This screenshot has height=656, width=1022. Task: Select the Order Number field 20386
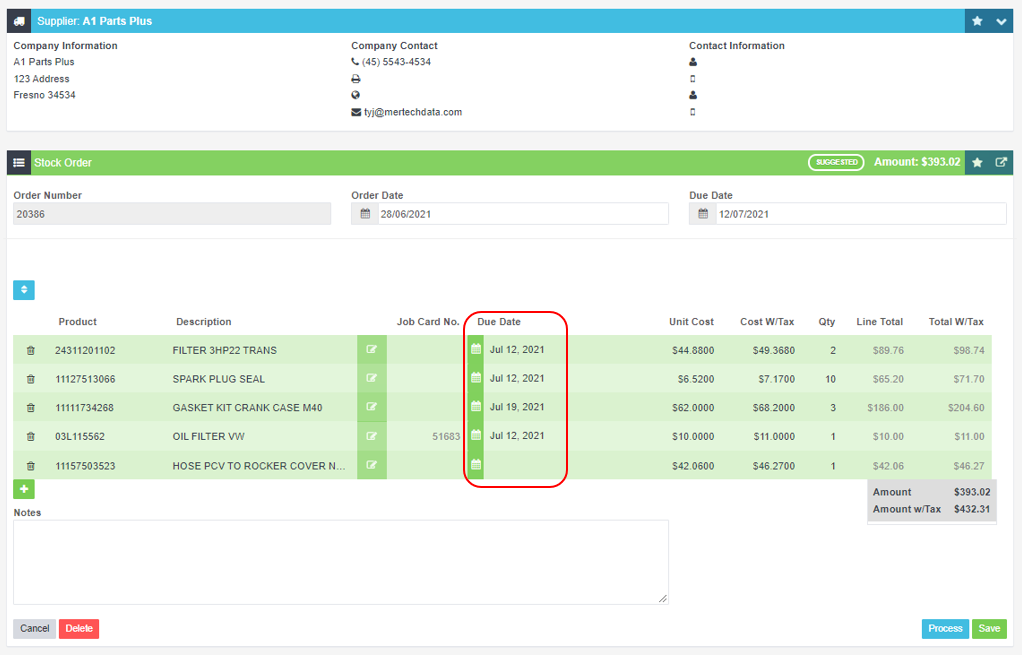click(x=172, y=214)
